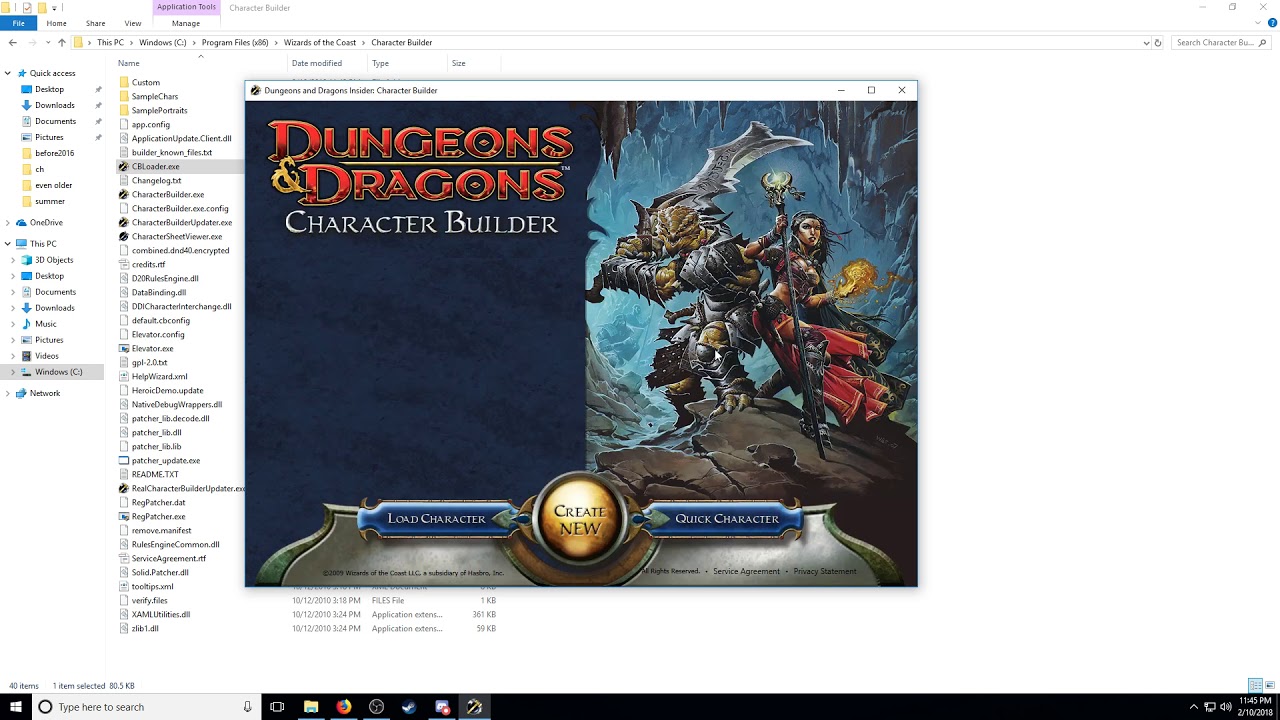Collapse the This PC tree node
1280x720 pixels.
tap(8, 244)
